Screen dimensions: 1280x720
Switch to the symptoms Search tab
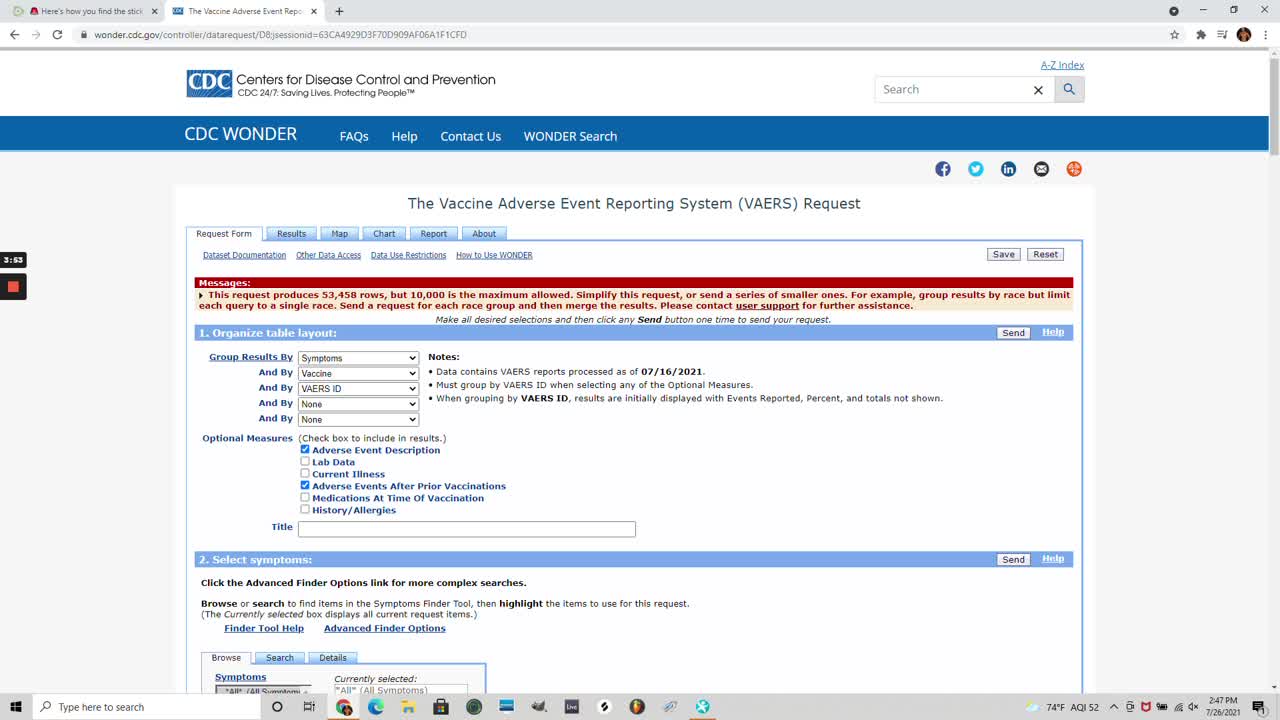coord(280,658)
